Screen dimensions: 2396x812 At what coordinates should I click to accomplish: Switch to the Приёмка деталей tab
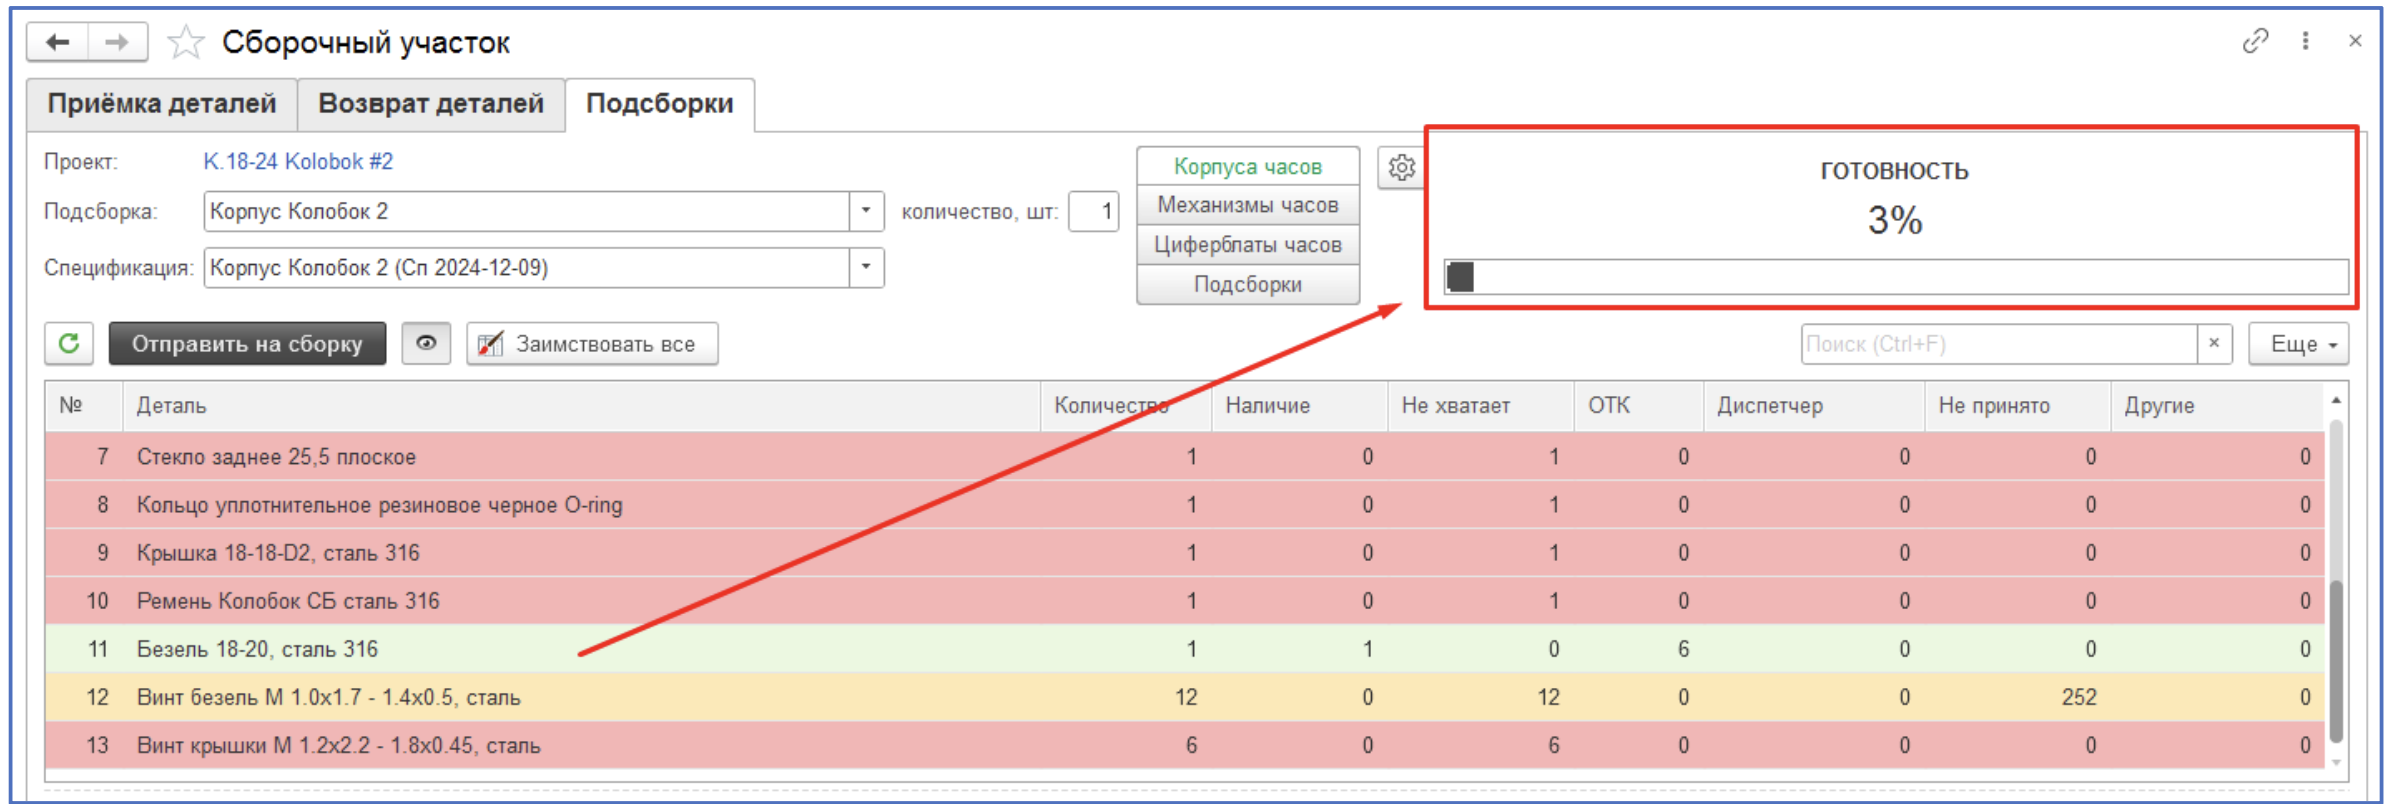(162, 104)
